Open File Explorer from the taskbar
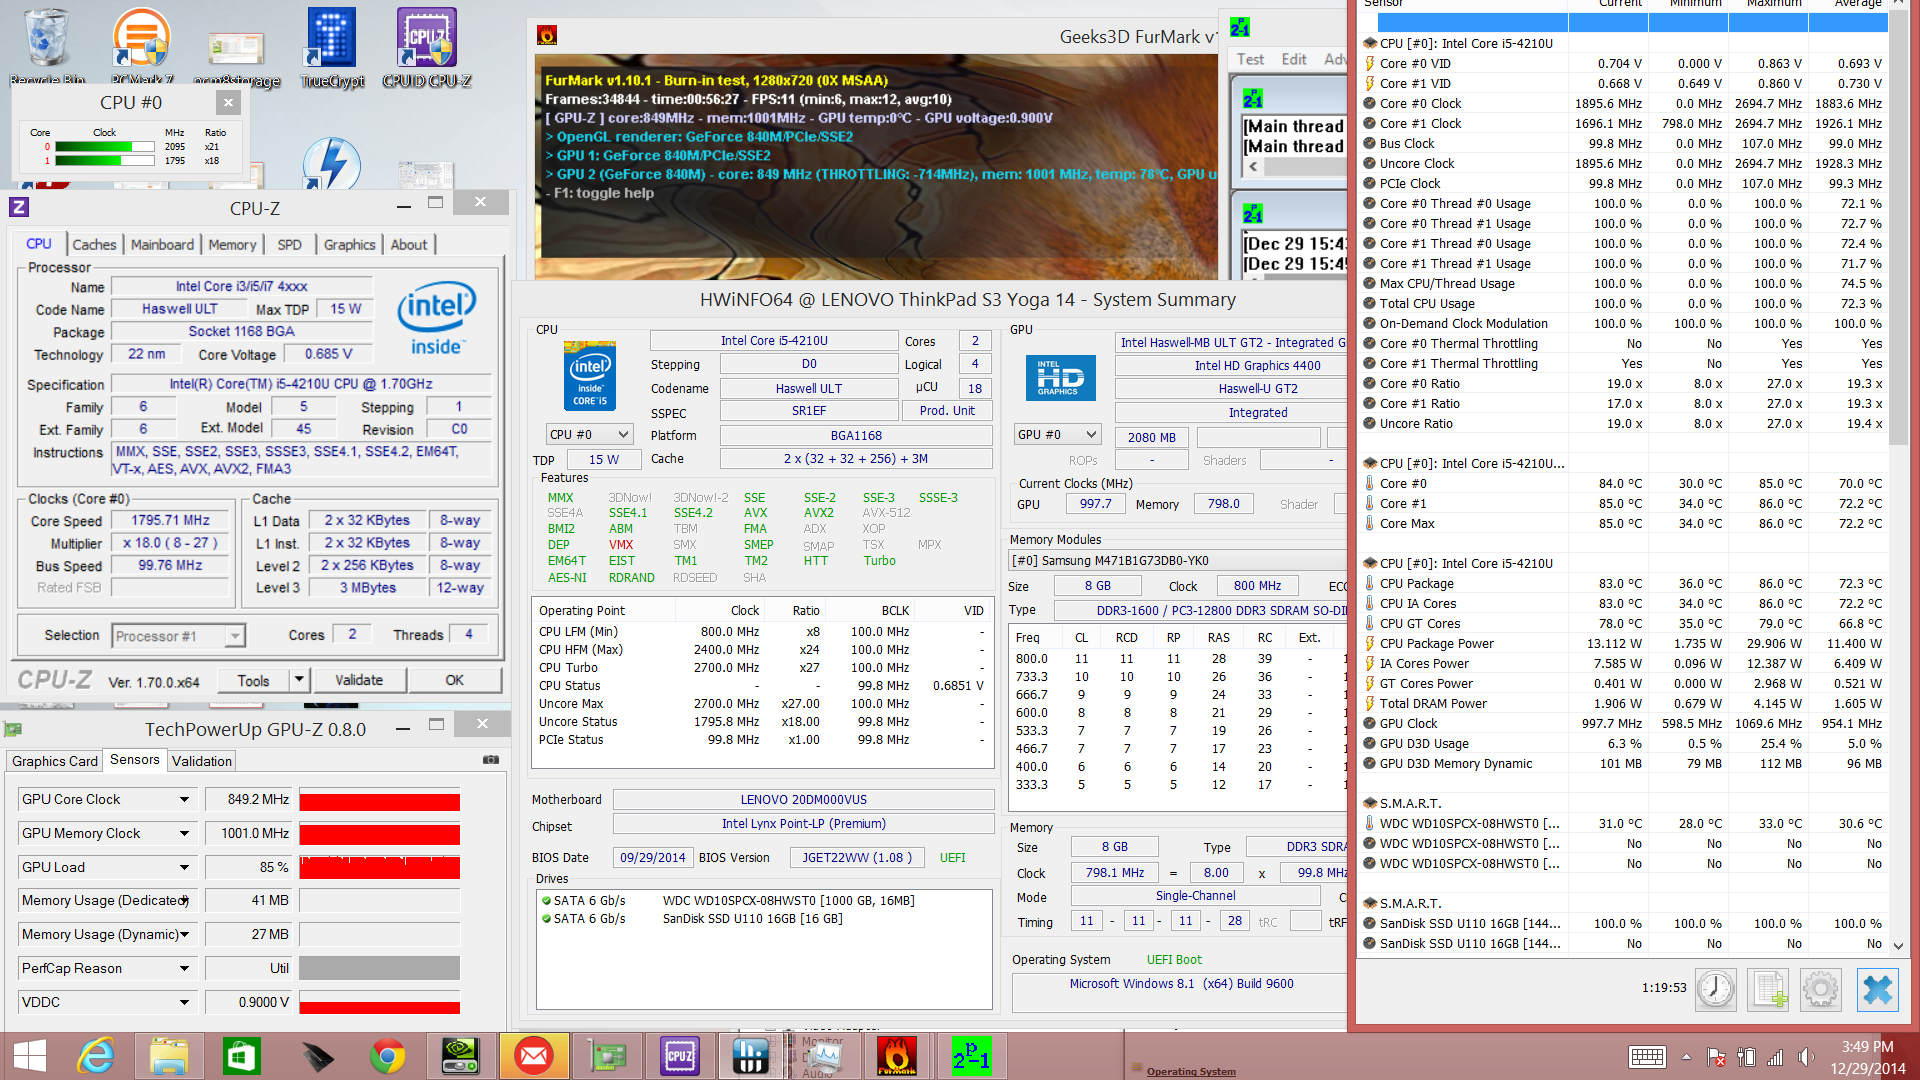This screenshot has height=1080, width=1920. tap(169, 1056)
